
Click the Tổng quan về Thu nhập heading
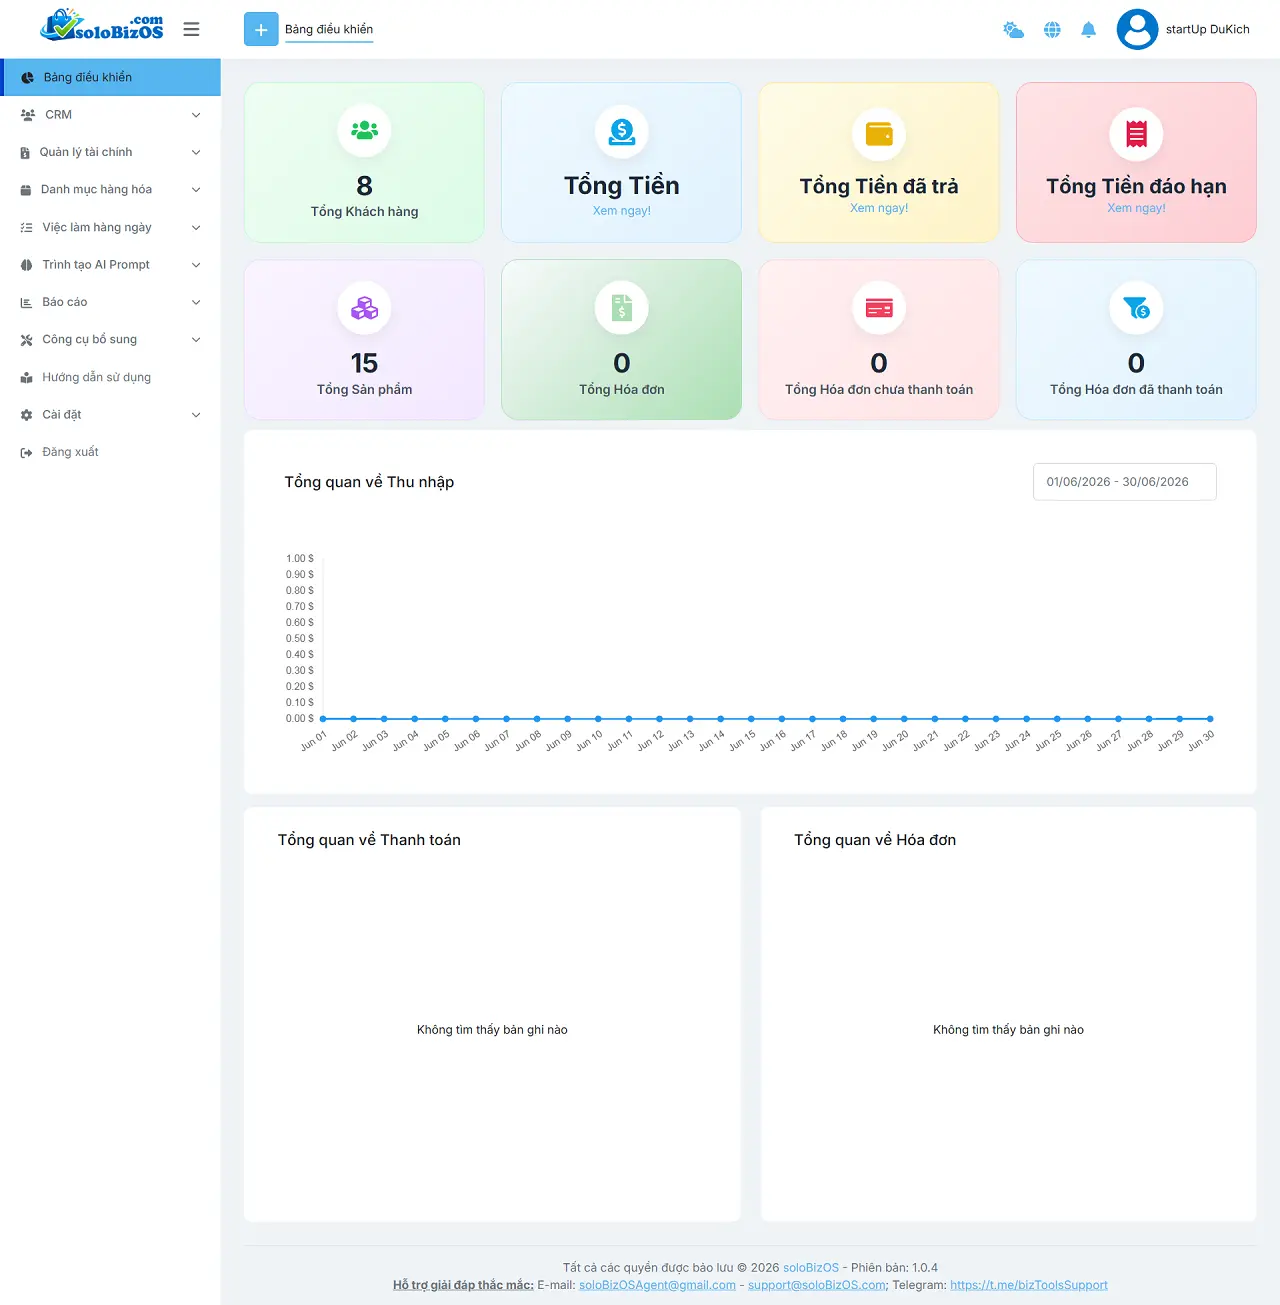tap(369, 482)
